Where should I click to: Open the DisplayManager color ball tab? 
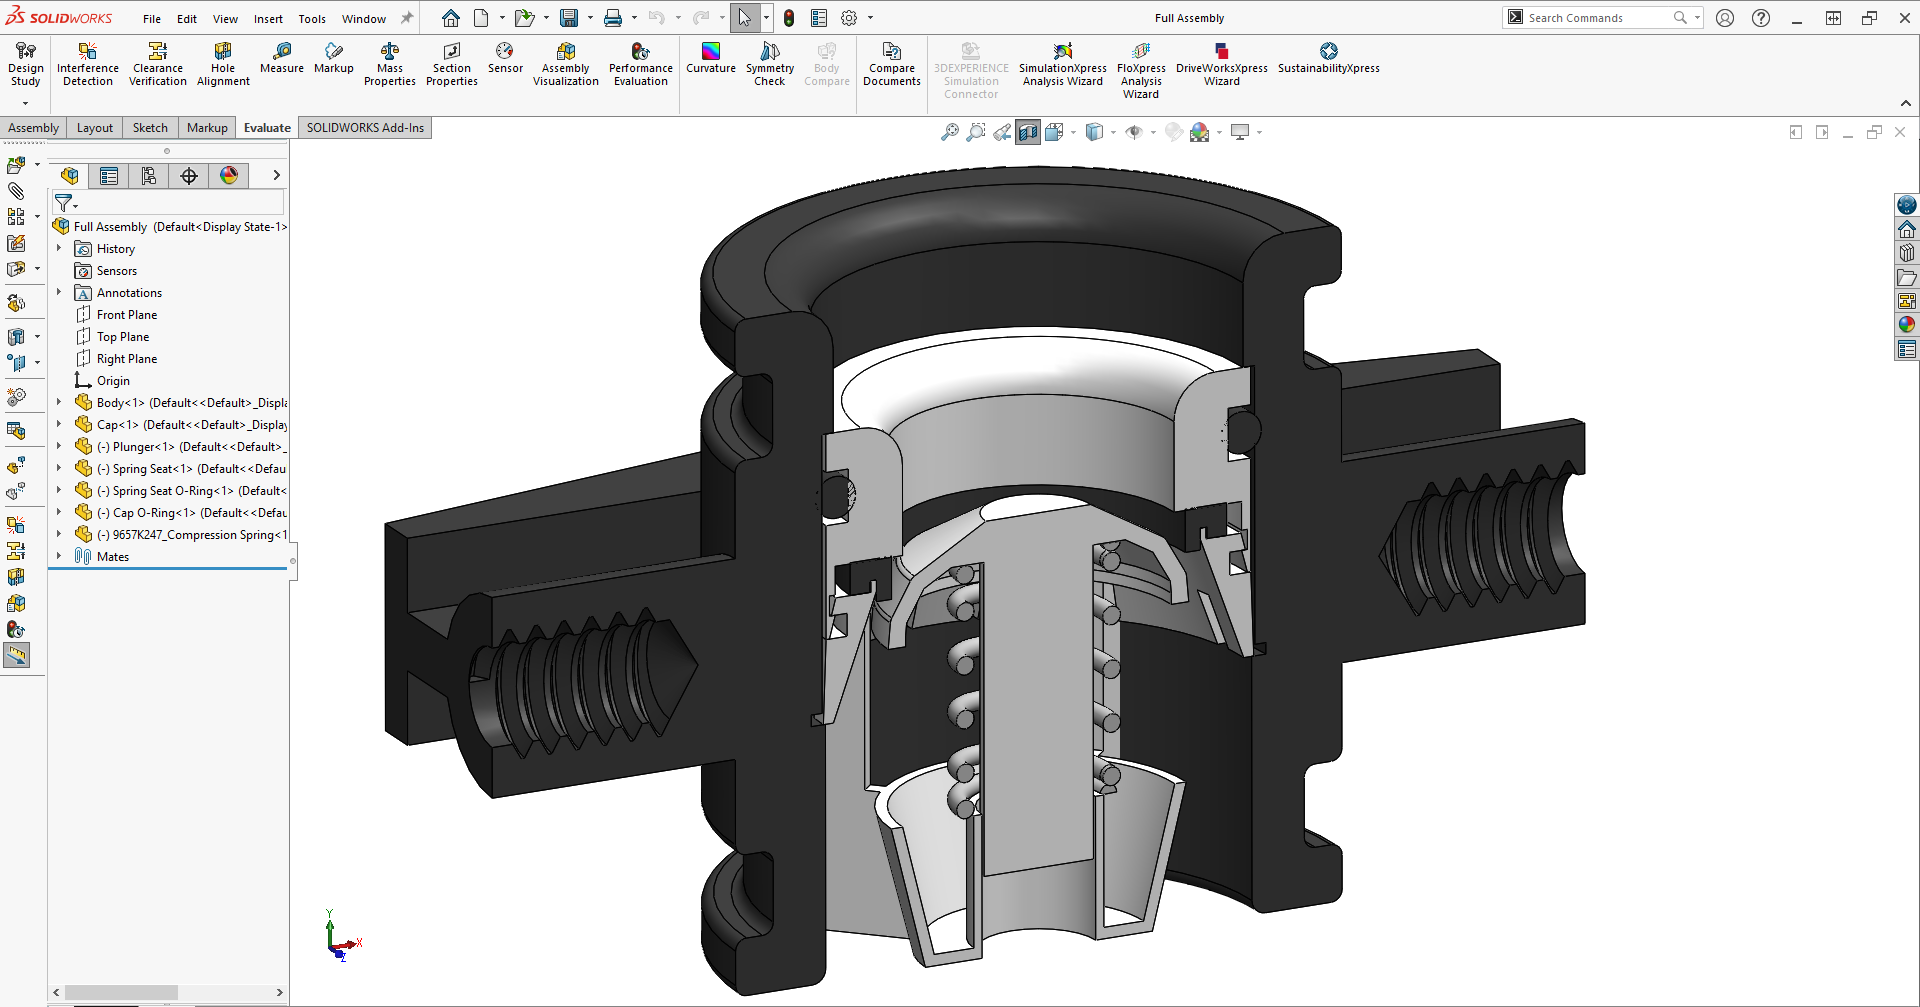229,176
